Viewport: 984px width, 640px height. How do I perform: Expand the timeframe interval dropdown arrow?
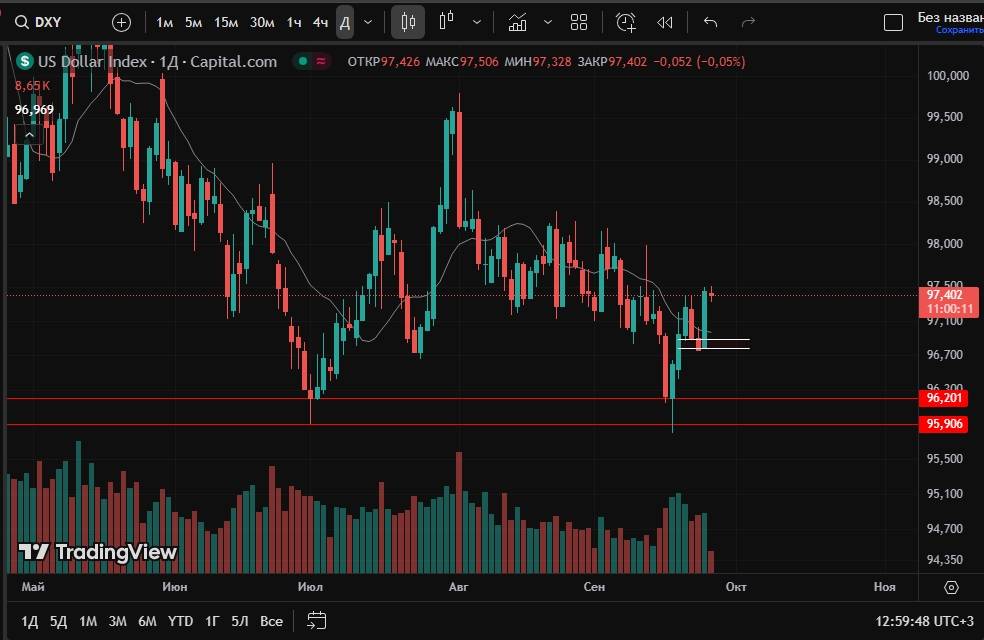[369, 22]
